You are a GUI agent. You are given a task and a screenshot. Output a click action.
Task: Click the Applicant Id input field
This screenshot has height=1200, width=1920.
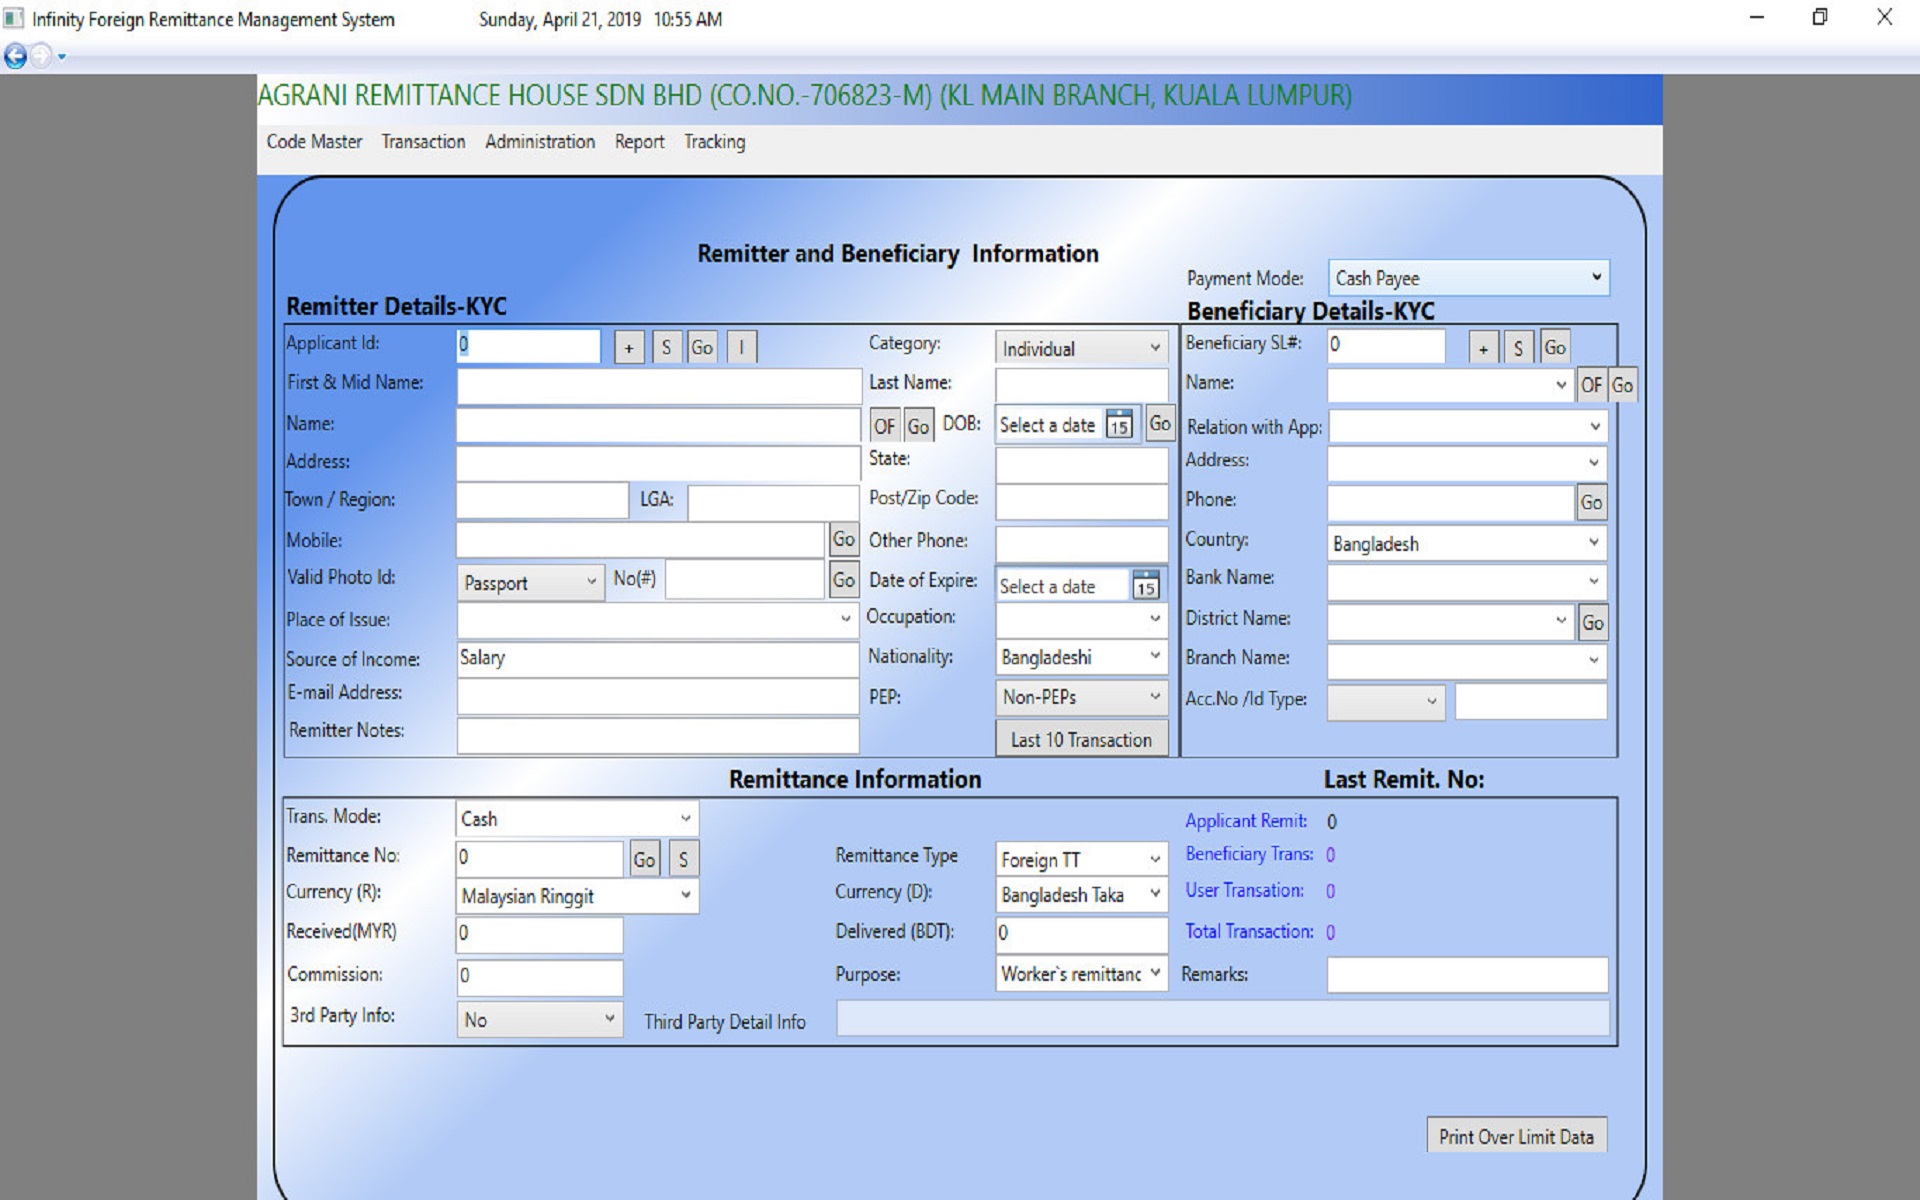point(528,346)
